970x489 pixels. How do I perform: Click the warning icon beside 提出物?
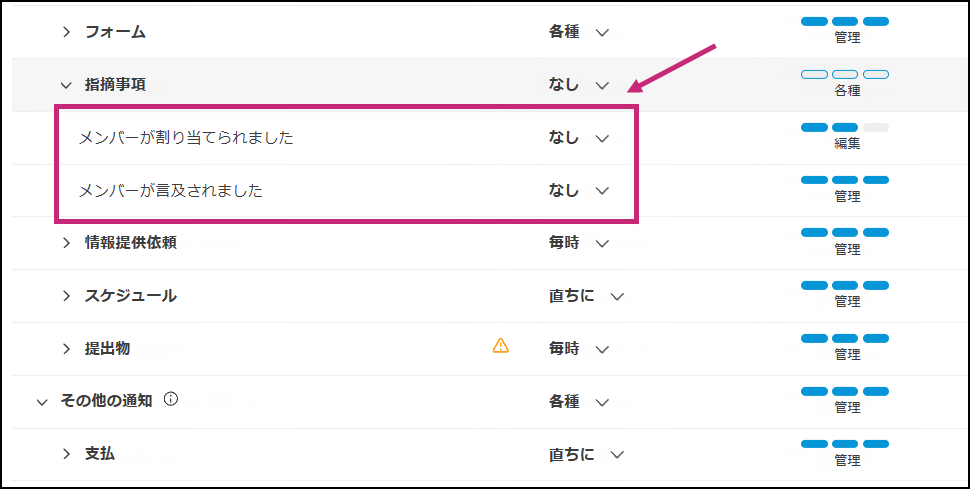pyautogui.click(x=501, y=346)
